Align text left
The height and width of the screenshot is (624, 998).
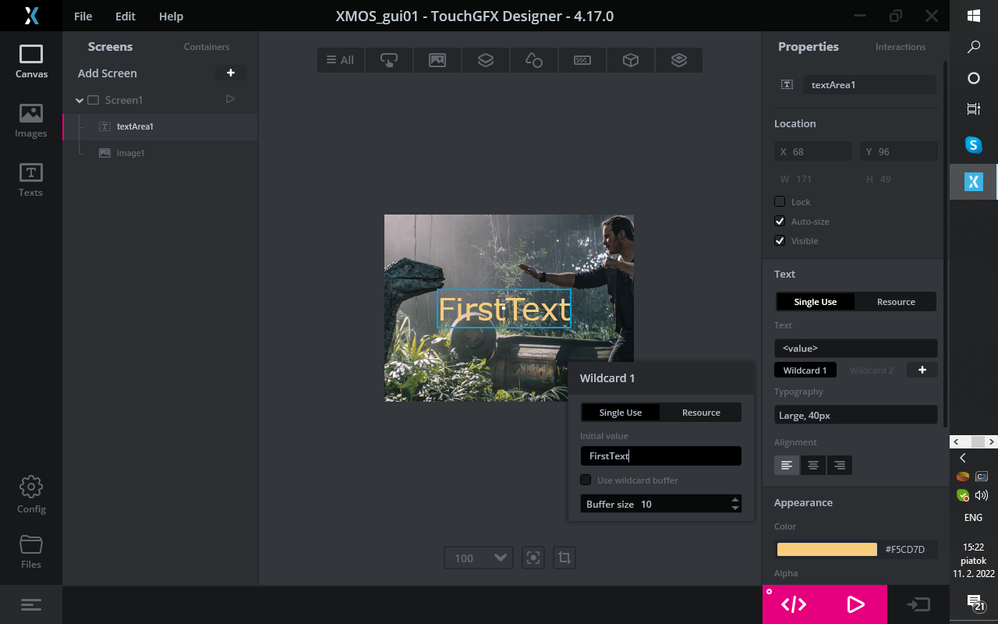(787, 465)
